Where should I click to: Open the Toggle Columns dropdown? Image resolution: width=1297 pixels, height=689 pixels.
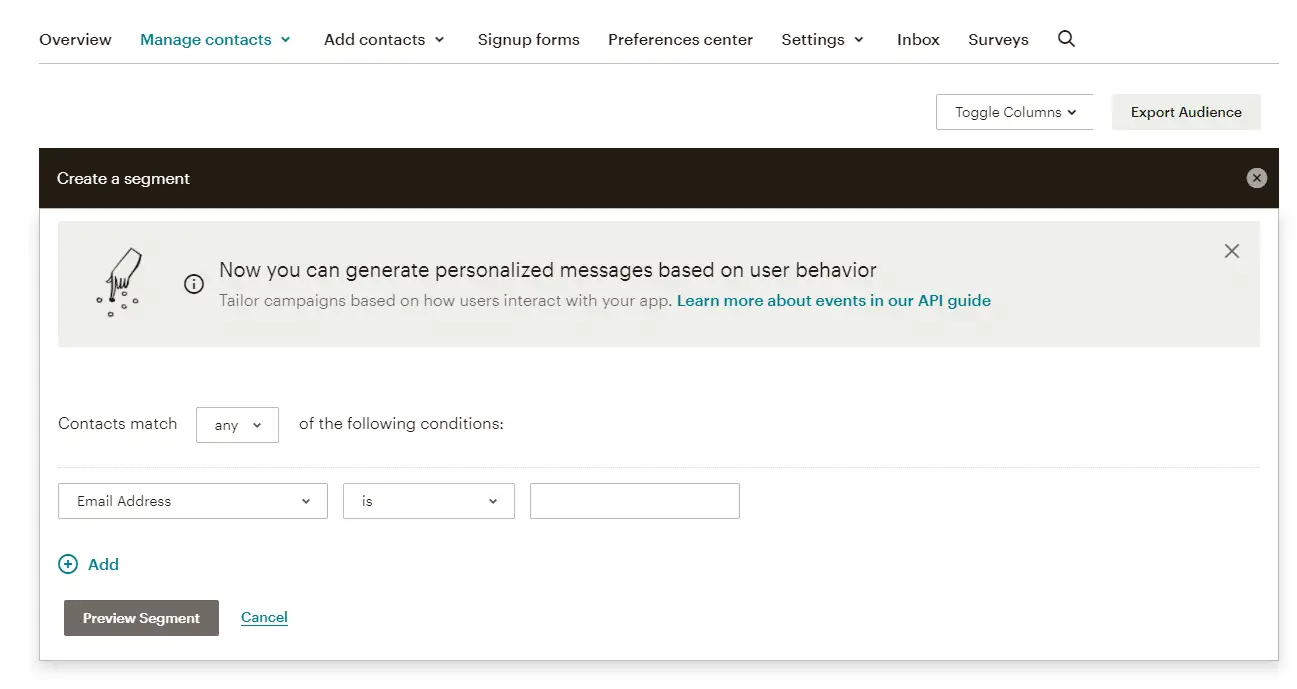pos(1015,112)
